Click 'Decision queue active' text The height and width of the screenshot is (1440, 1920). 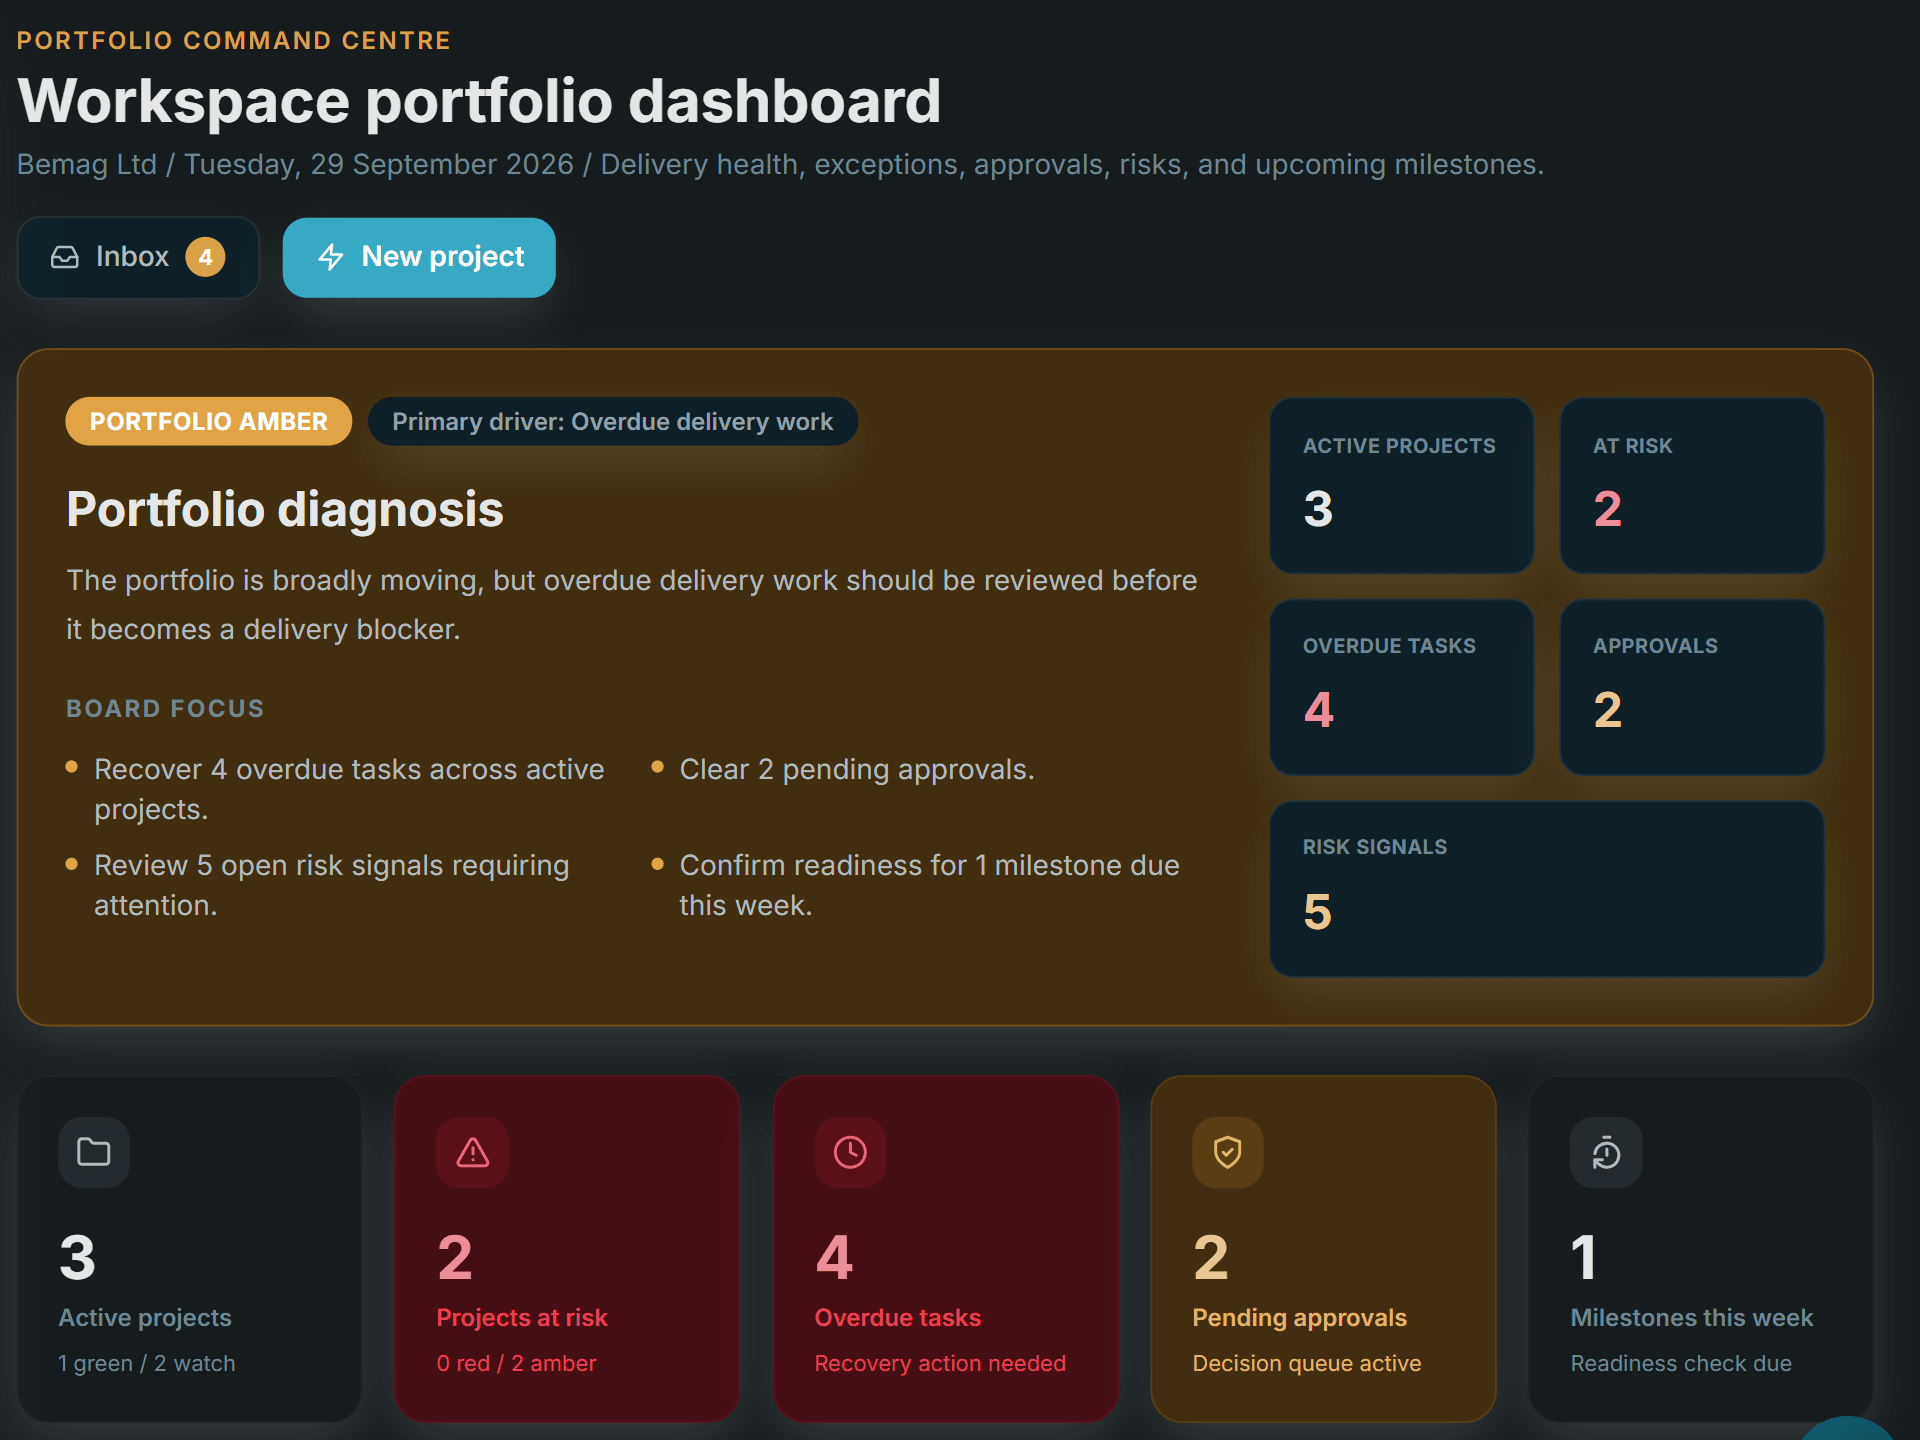coord(1306,1364)
